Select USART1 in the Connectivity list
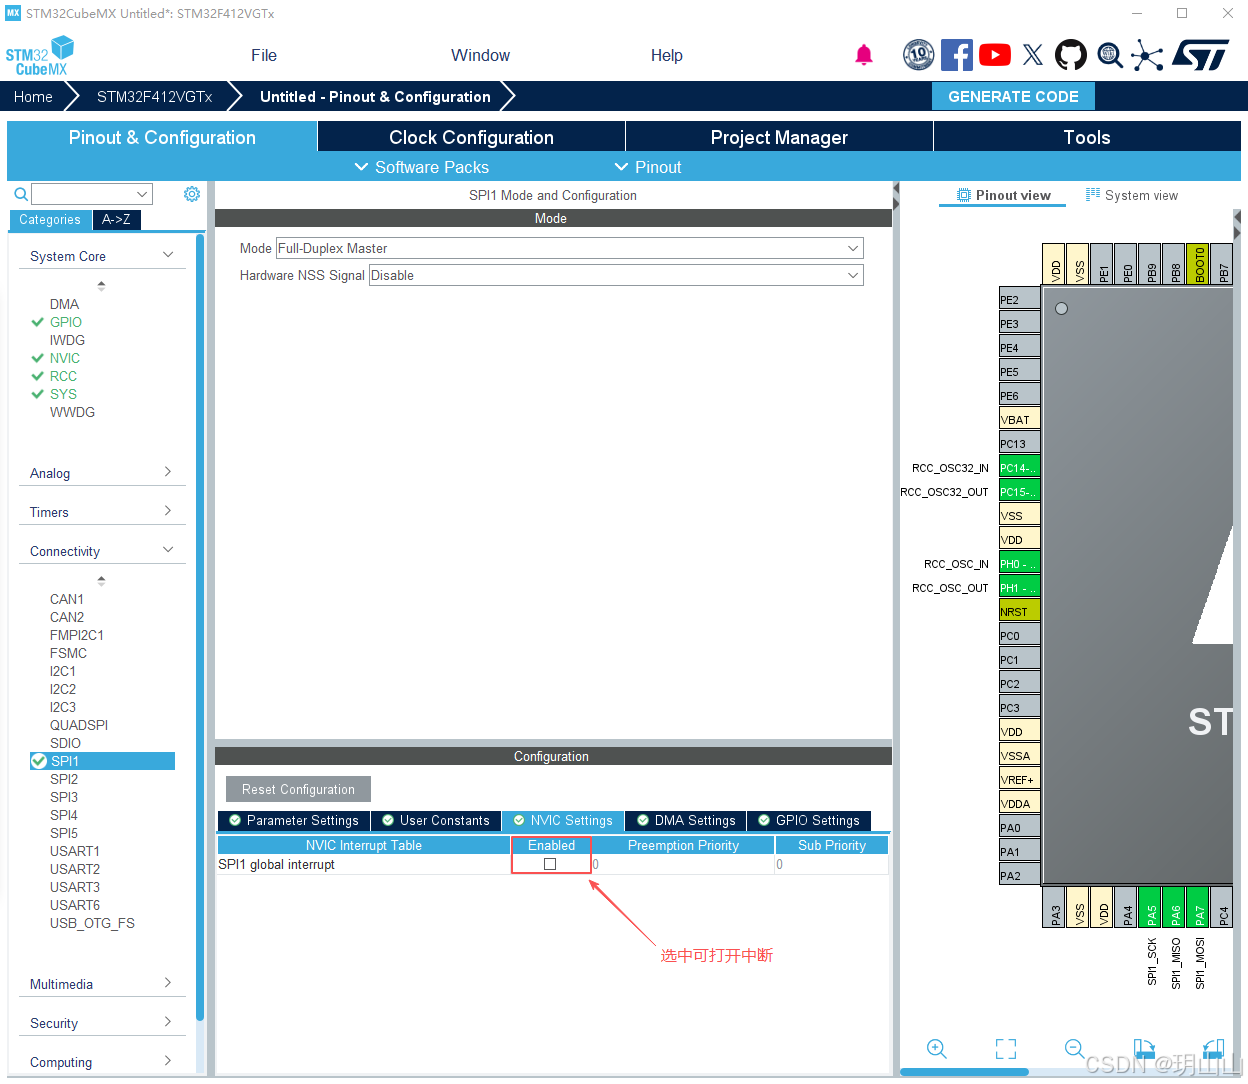This screenshot has width=1248, height=1084. [75, 851]
